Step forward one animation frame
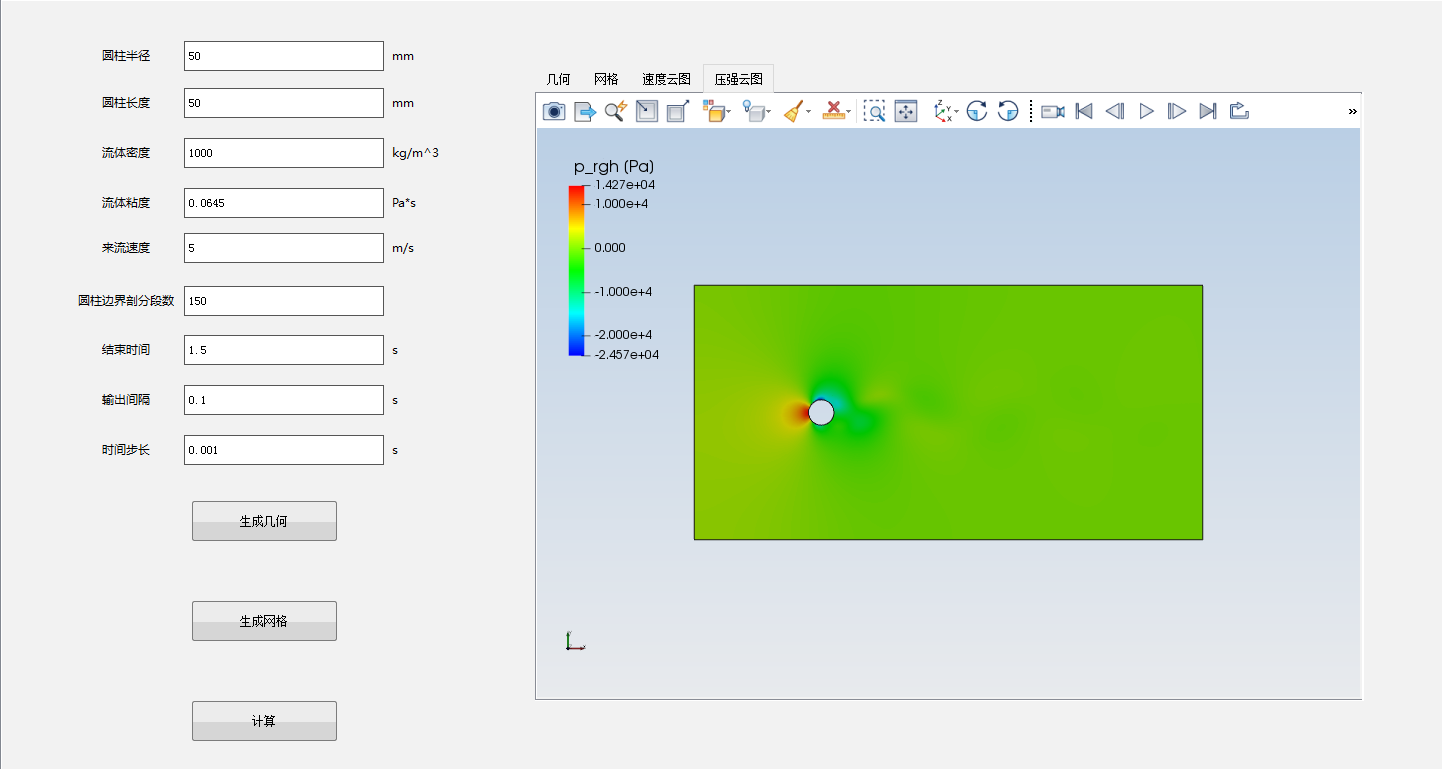 [x=1177, y=111]
